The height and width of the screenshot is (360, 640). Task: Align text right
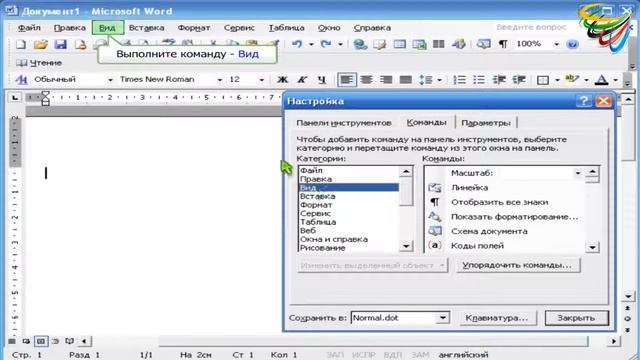[386, 80]
